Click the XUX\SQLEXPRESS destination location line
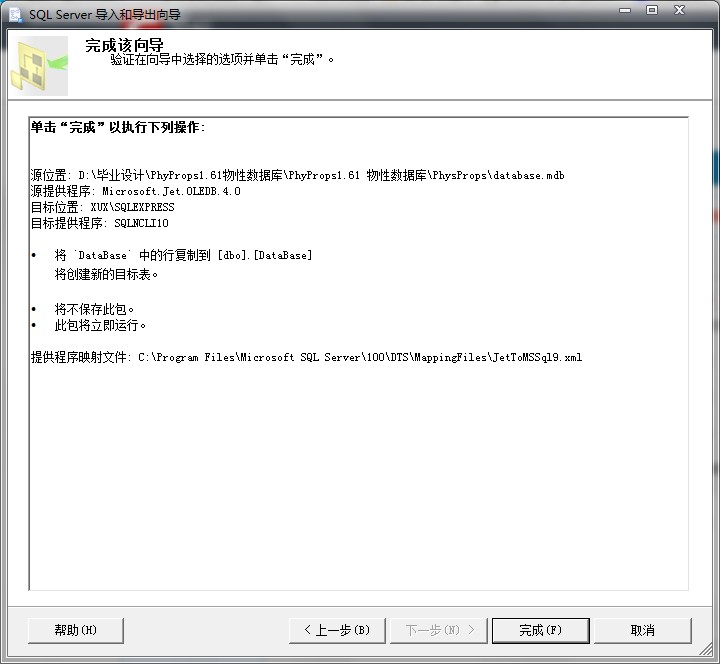 [x=102, y=207]
